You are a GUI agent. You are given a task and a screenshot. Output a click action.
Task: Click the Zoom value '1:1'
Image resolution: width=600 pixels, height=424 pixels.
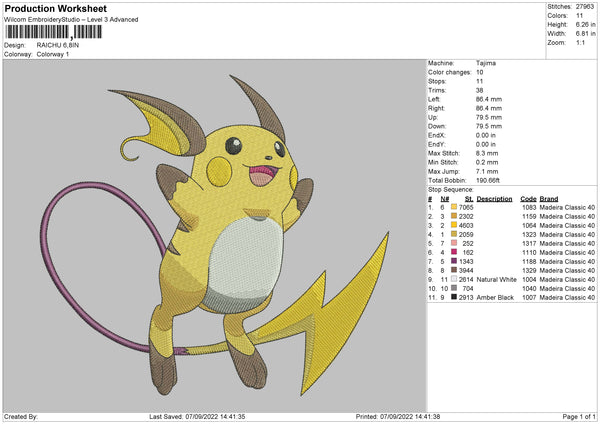pos(580,42)
